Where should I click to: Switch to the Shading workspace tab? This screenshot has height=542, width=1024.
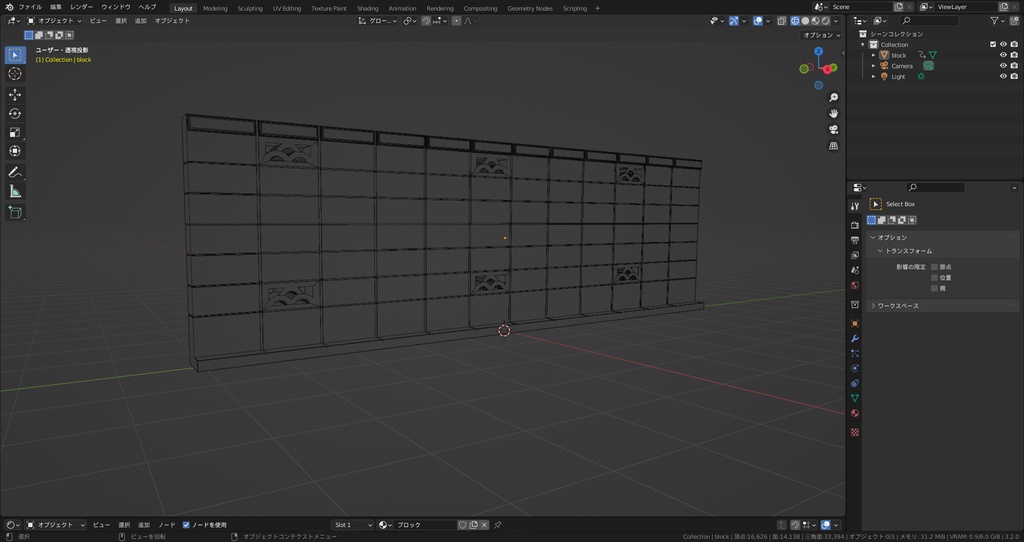(x=367, y=8)
